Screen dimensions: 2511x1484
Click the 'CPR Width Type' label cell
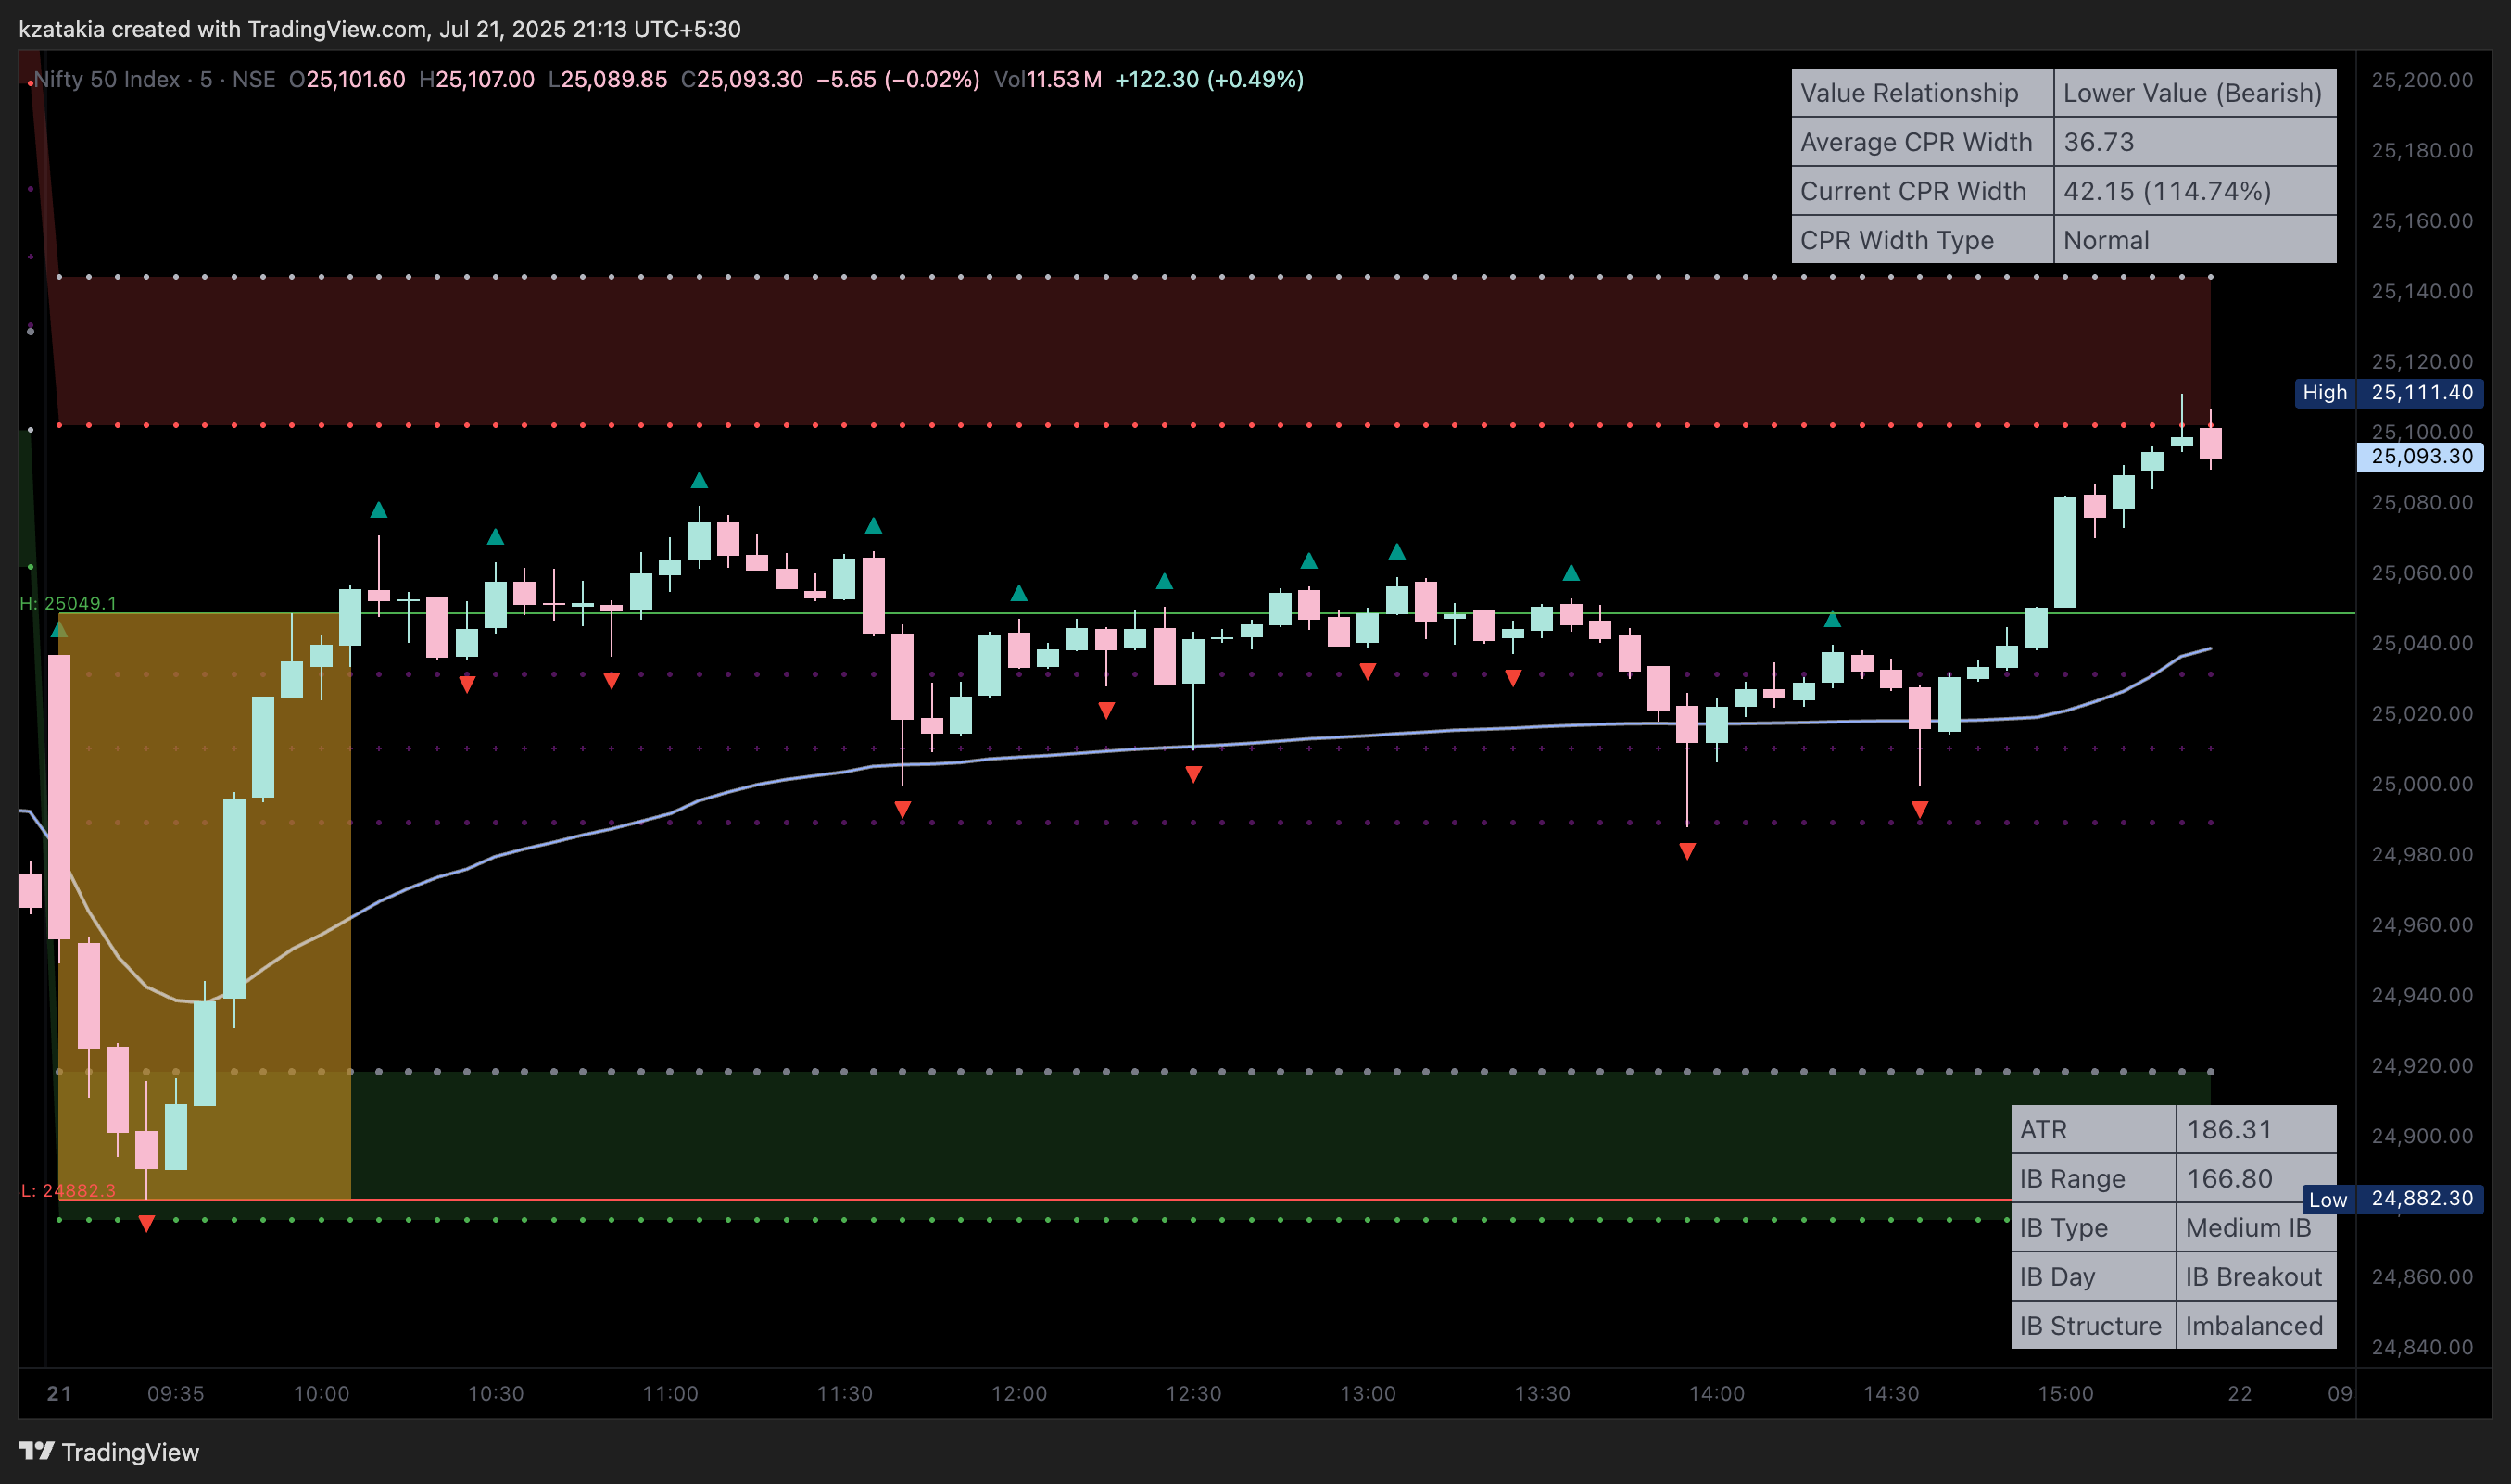pyautogui.click(x=1922, y=240)
